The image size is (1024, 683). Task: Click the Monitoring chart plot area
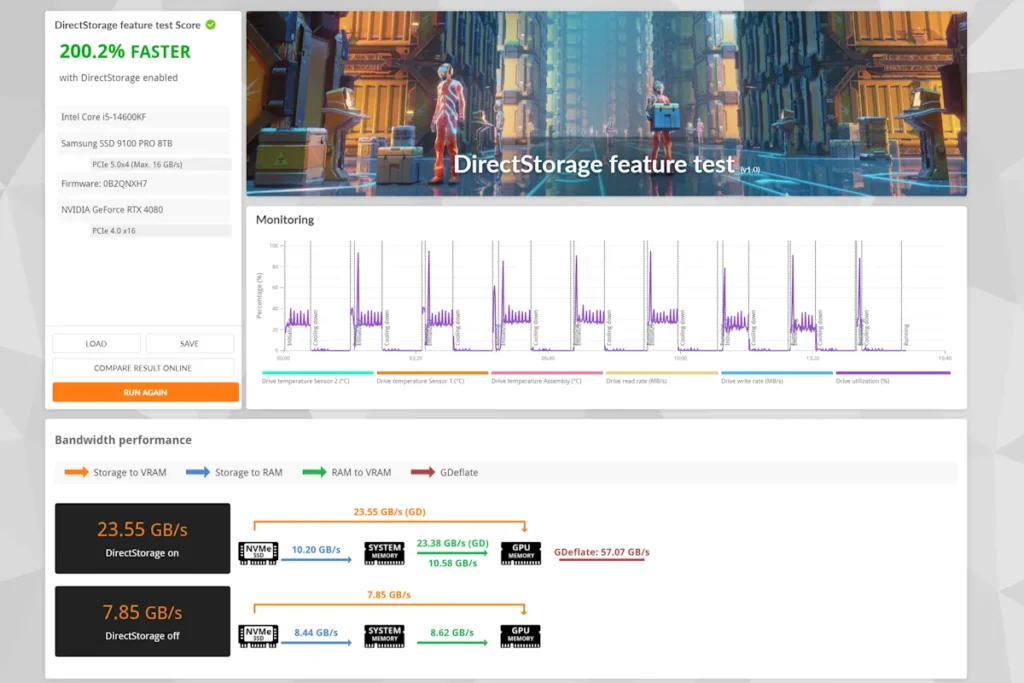click(614, 297)
